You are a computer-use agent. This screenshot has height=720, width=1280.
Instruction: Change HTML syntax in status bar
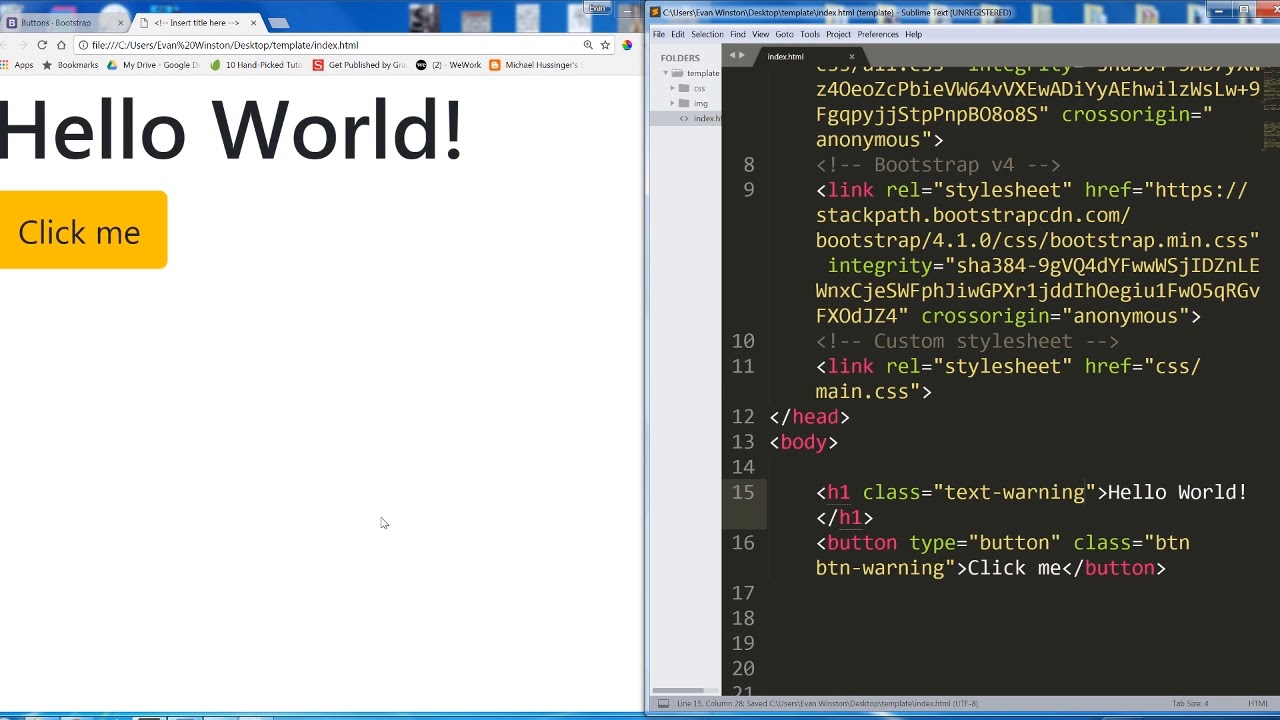click(1258, 704)
